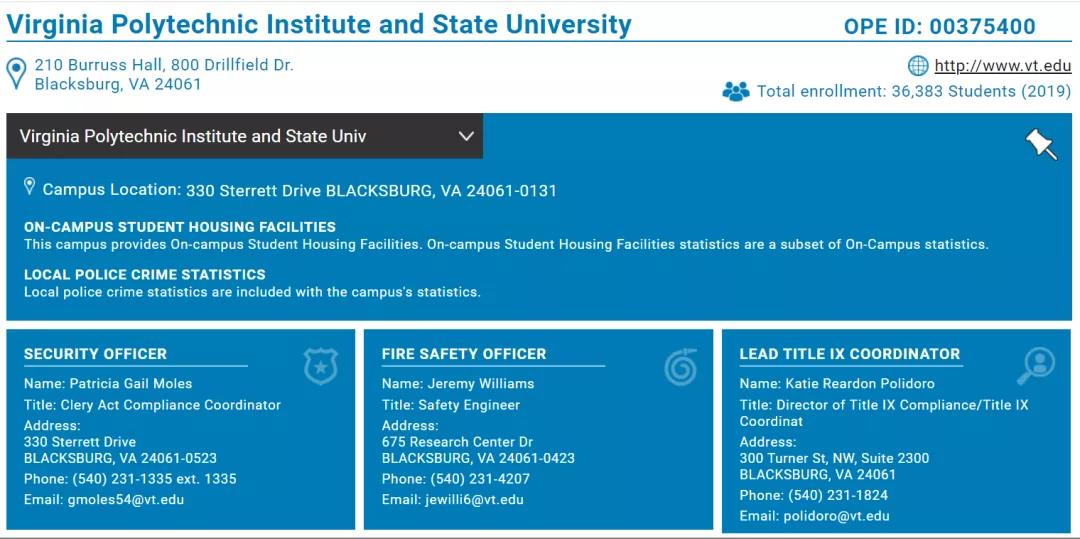Click the gmoles54@vt.edu email address

[125, 500]
